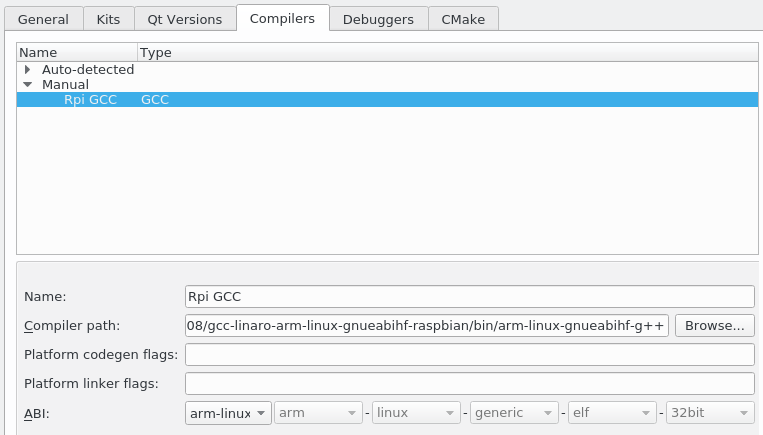Screen dimensions: 763x435
Task: Collapse the Manual compilers group
Action: 28,85
